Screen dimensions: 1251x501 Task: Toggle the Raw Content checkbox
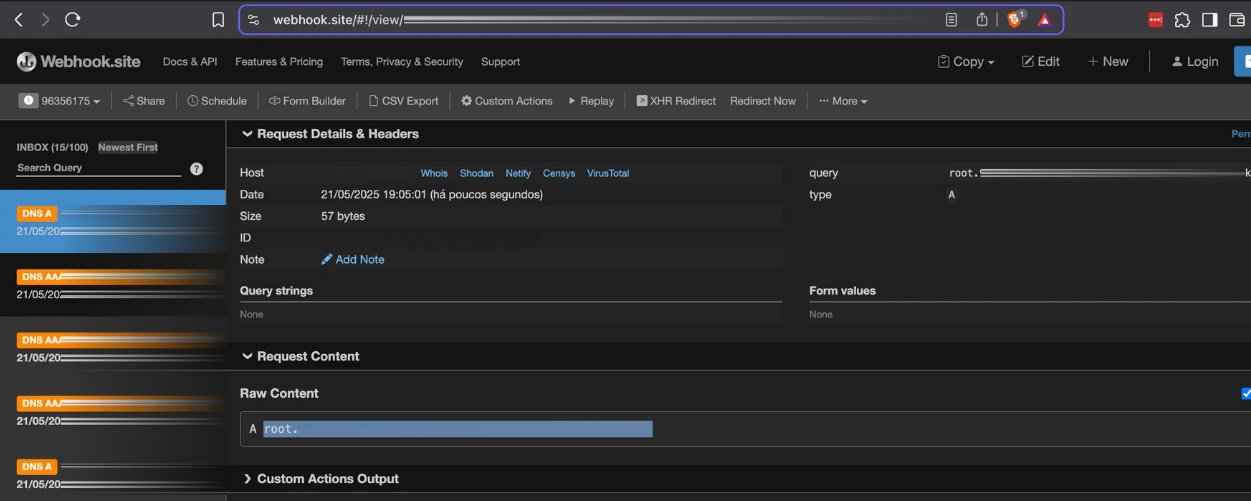[1246, 393]
